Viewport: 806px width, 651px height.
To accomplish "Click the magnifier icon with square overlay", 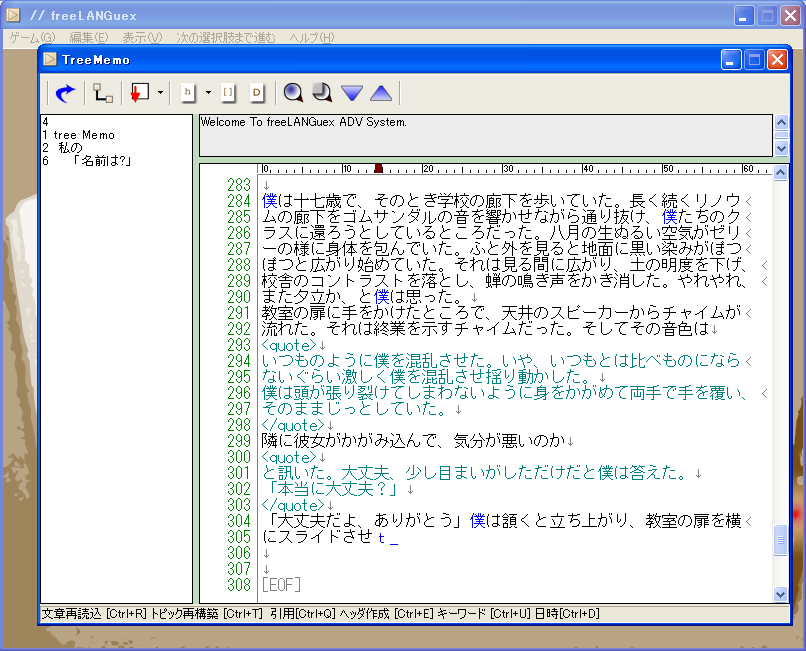I will (x=322, y=93).
